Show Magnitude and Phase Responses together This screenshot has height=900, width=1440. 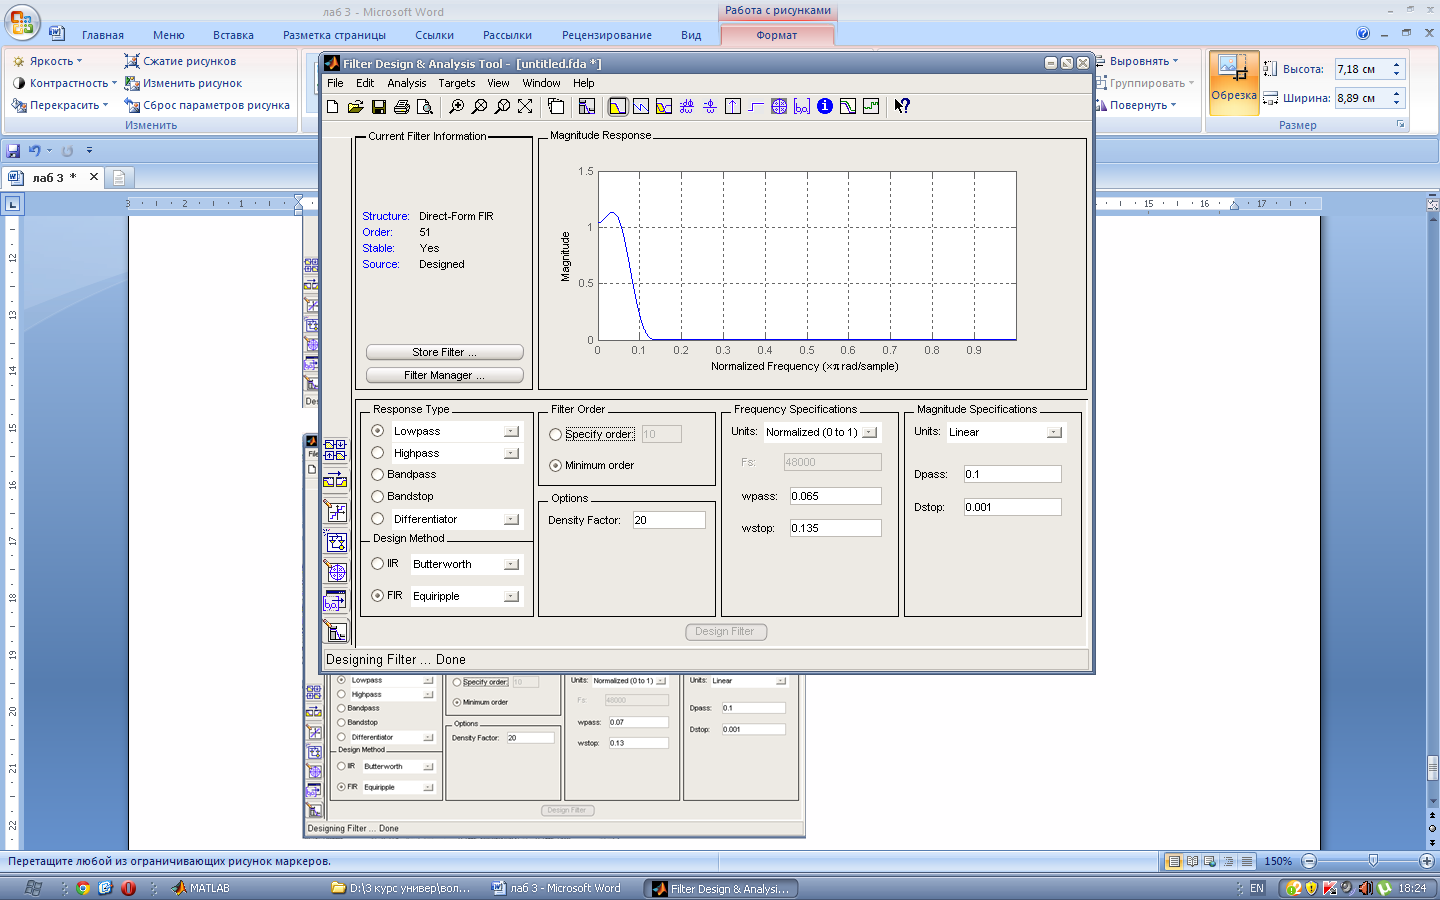(664, 106)
